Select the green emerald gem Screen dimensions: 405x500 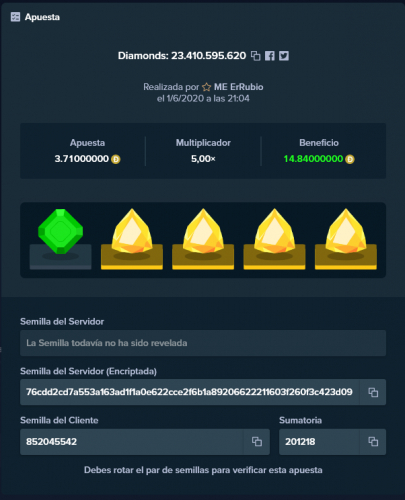coord(60,231)
